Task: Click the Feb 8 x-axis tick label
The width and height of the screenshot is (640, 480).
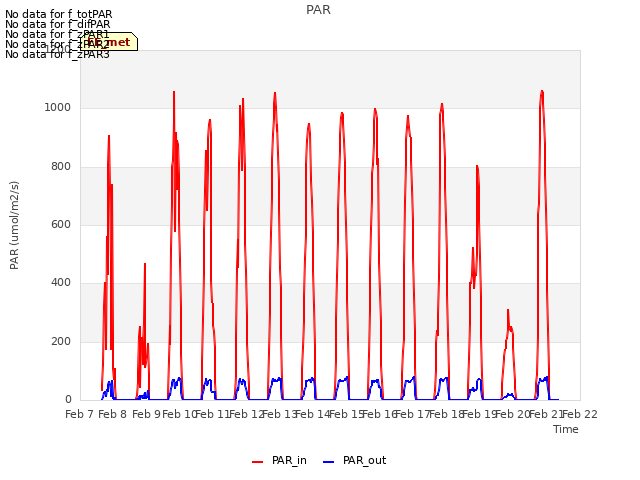Action: (x=113, y=414)
